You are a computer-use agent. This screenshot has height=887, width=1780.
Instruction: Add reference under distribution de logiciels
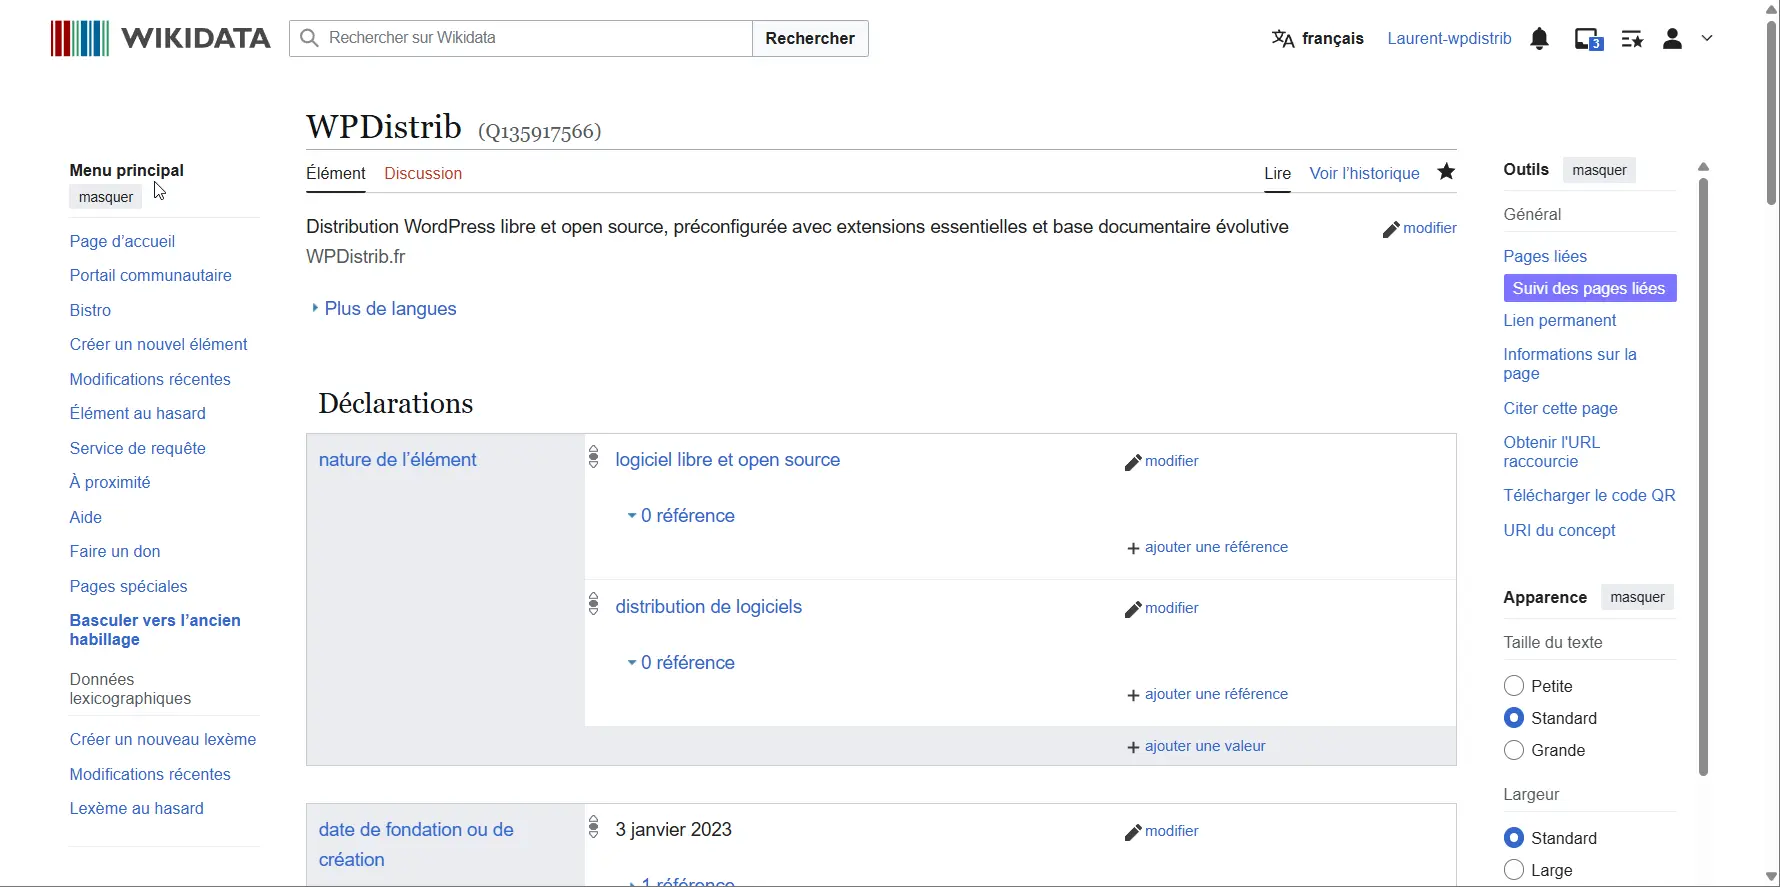1207,694
